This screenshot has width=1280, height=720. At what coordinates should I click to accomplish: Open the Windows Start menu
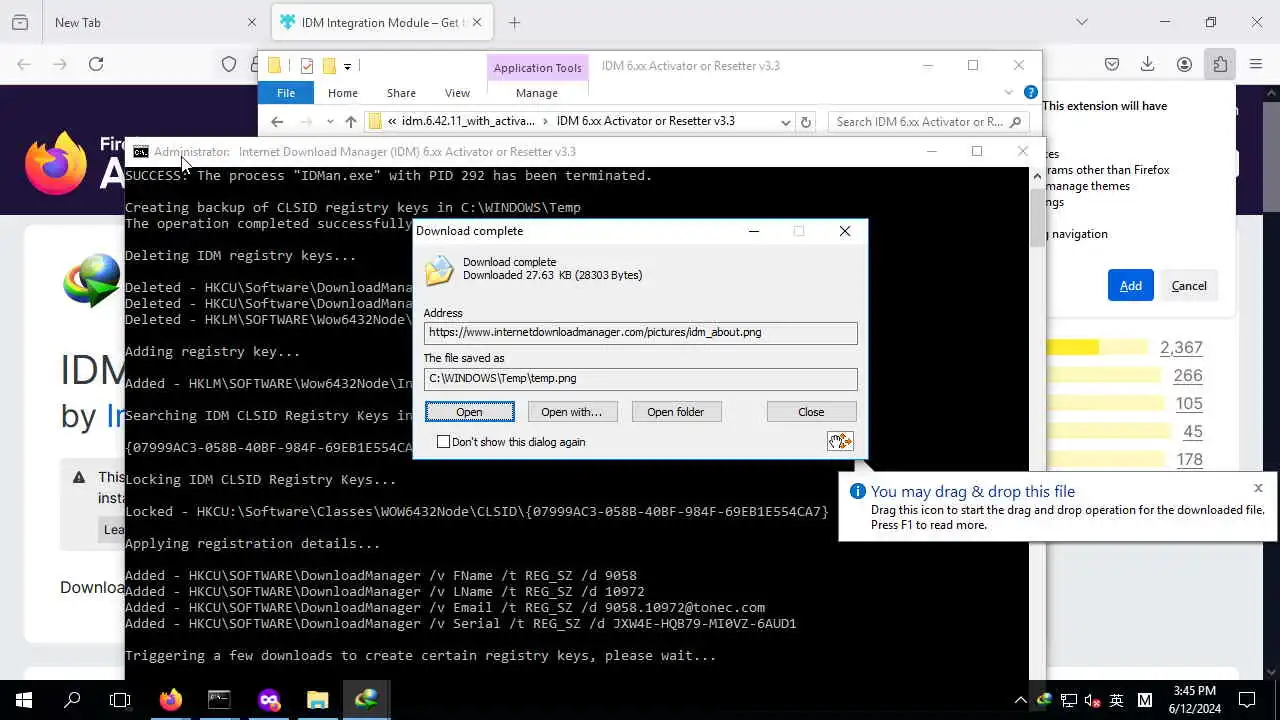coord(24,700)
